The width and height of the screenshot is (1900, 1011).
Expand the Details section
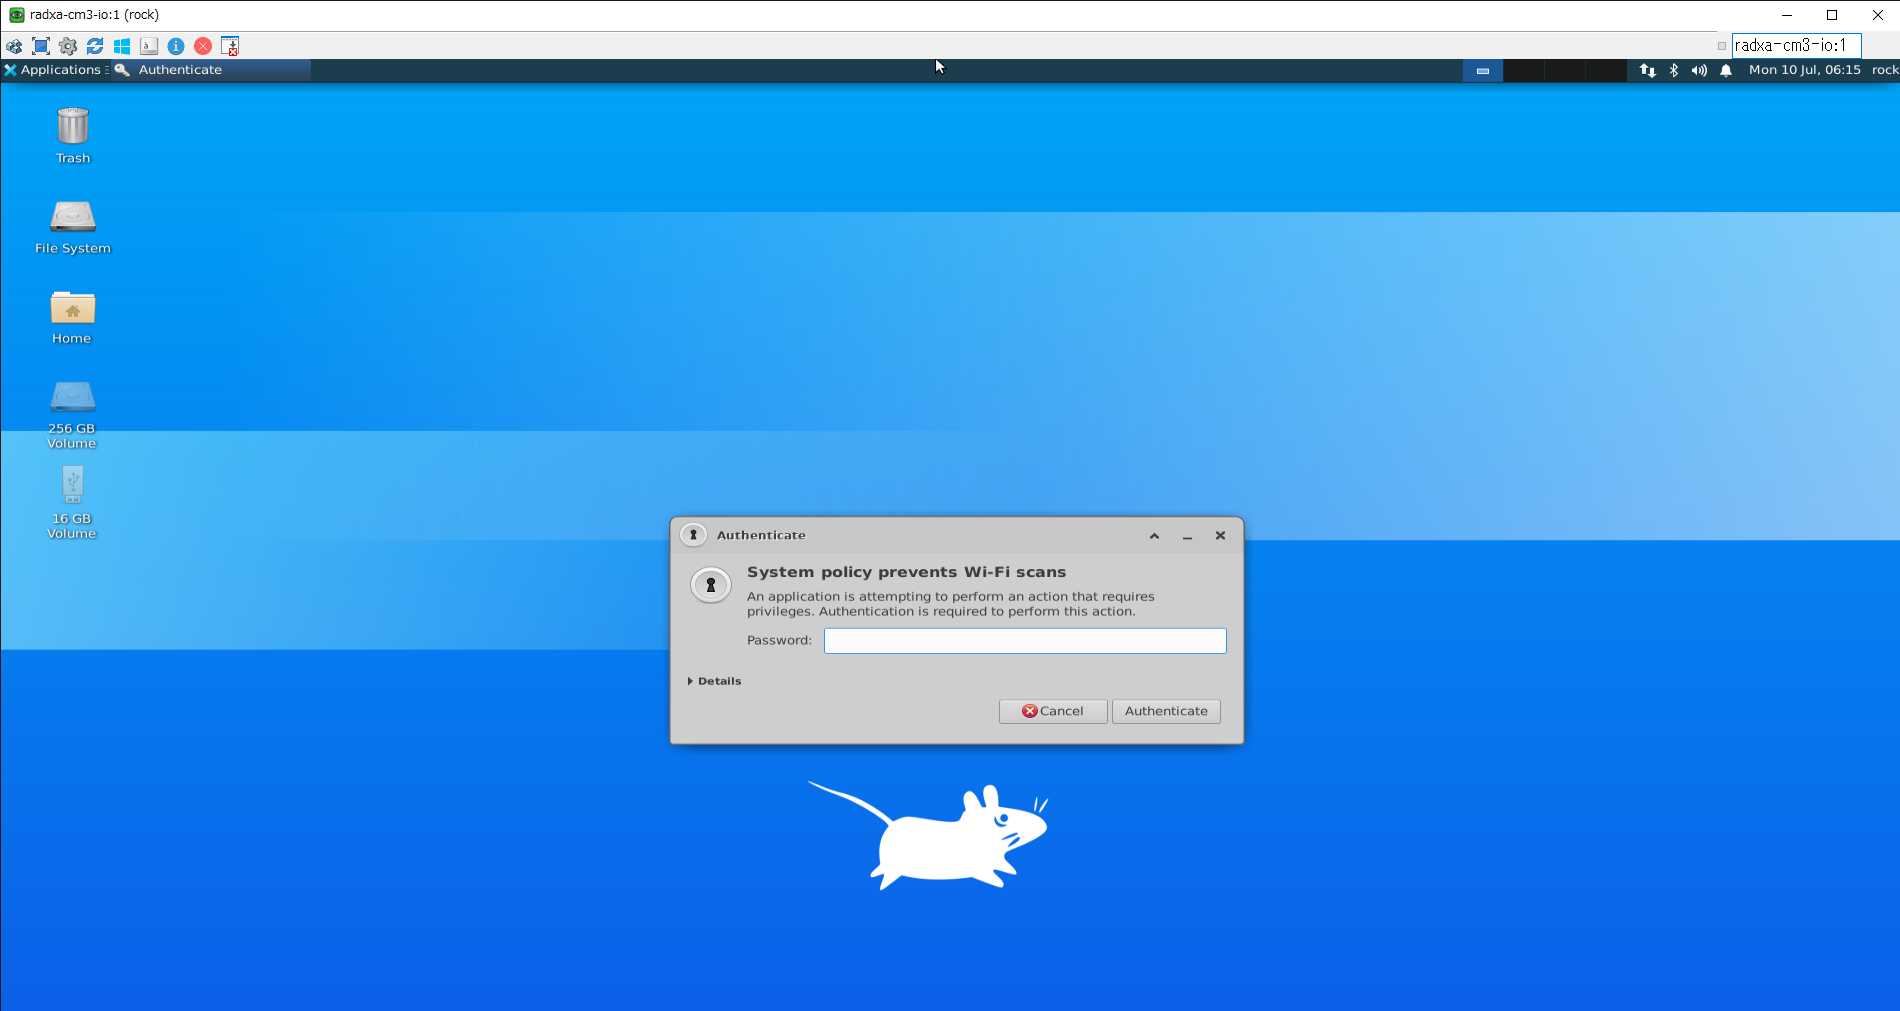click(x=715, y=681)
